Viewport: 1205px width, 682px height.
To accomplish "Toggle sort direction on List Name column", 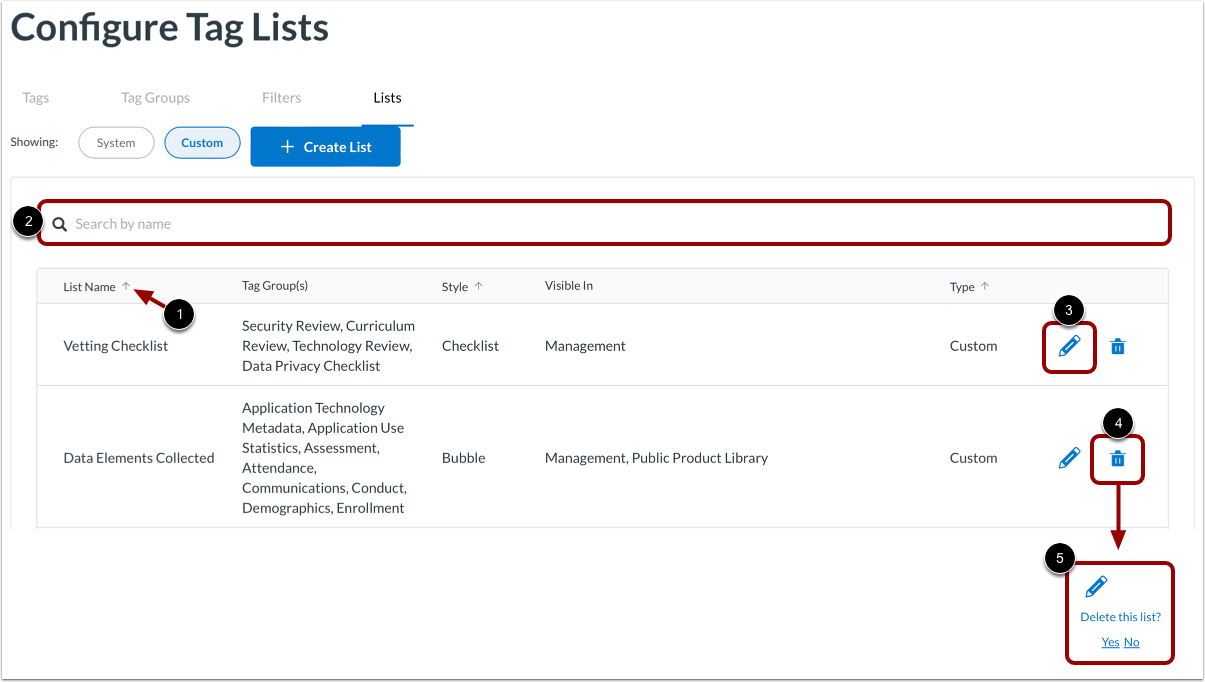I will pyautogui.click(x=126, y=285).
